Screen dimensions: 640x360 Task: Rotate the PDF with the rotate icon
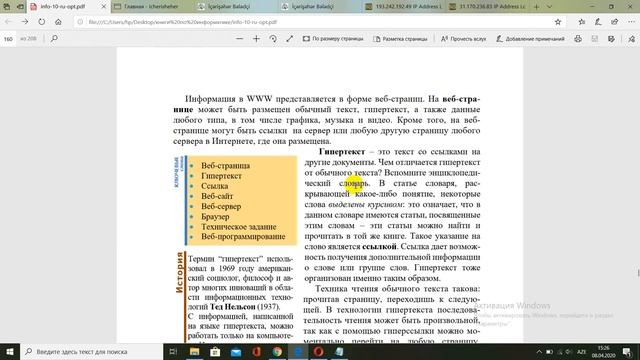point(273,39)
